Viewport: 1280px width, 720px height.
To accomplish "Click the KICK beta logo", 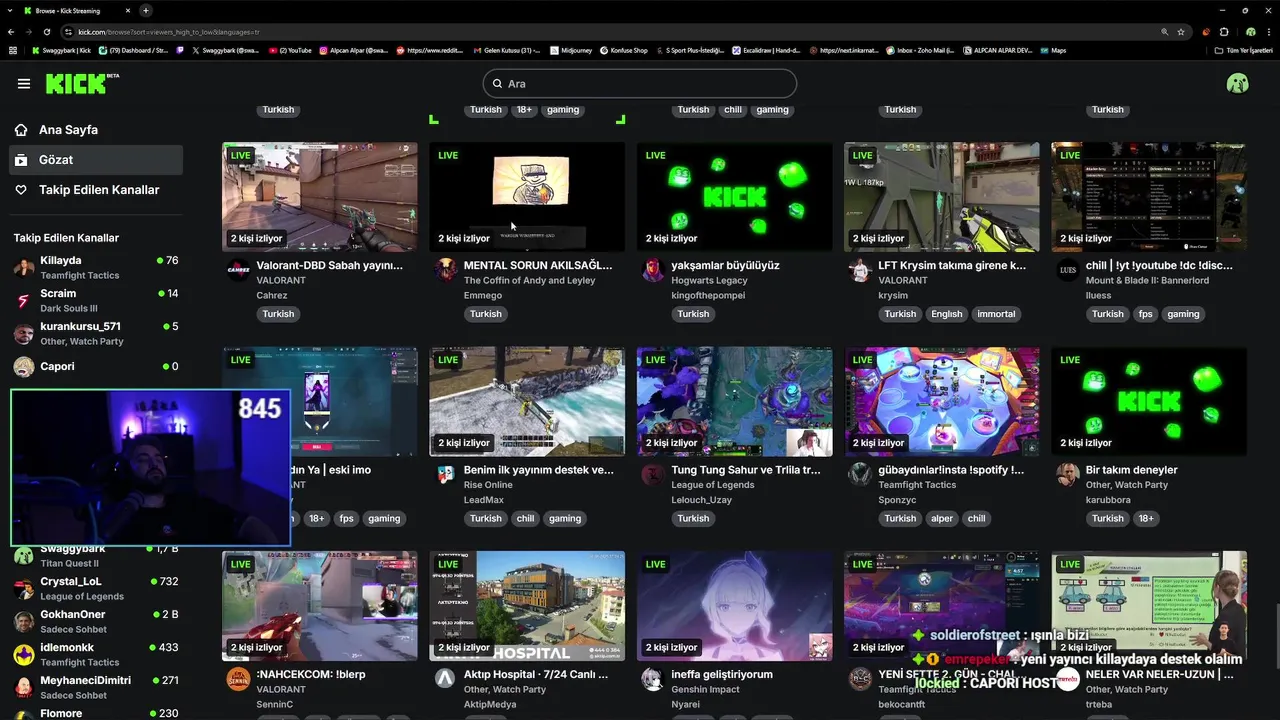I will [82, 83].
